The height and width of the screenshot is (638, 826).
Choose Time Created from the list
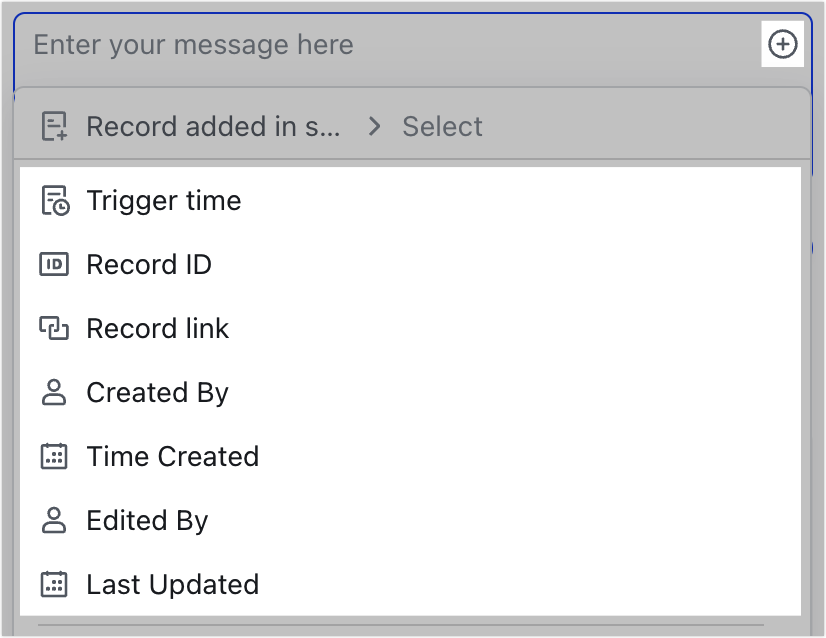coord(172,456)
